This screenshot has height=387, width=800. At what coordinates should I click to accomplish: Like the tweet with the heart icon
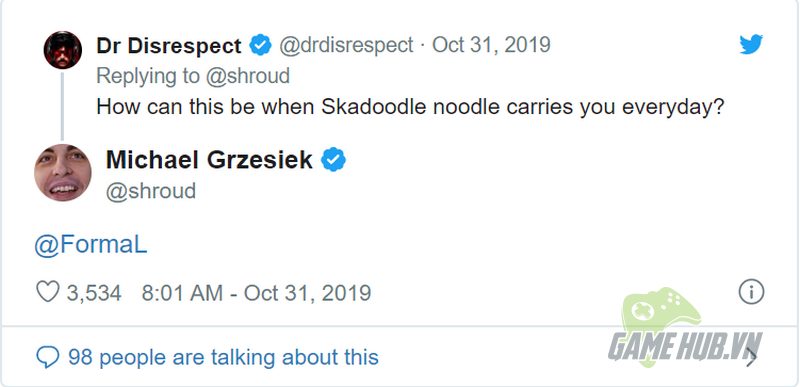point(48,292)
